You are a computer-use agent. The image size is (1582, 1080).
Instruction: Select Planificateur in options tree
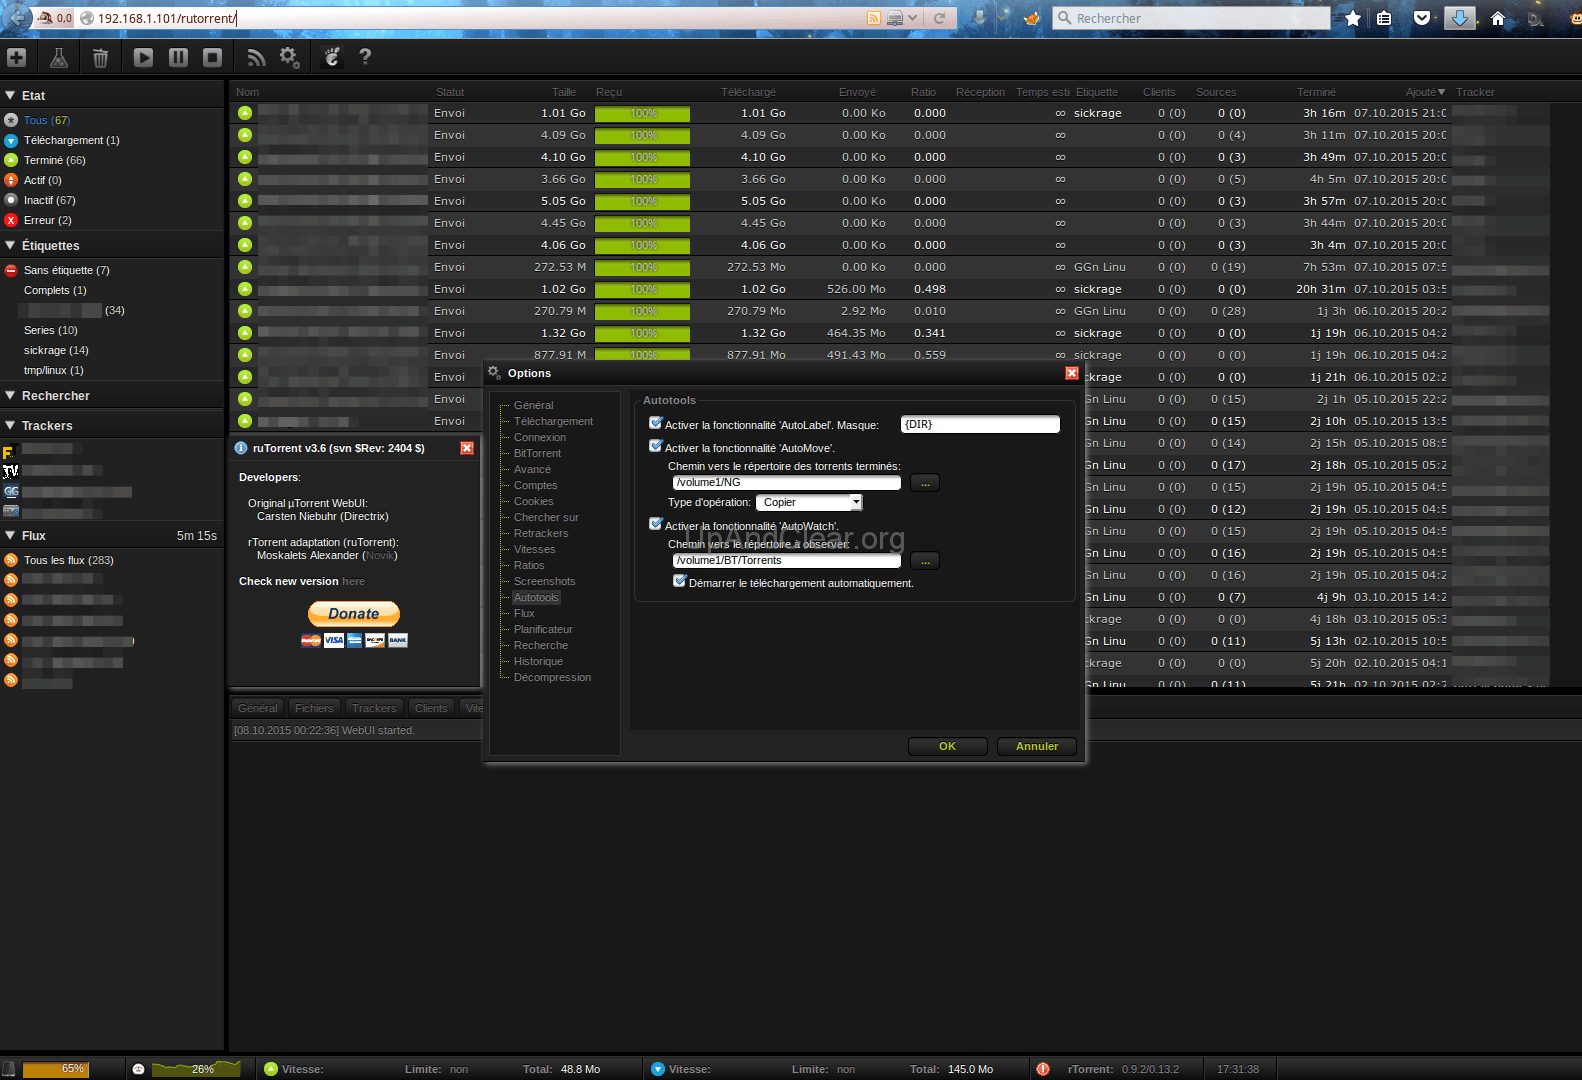543,629
